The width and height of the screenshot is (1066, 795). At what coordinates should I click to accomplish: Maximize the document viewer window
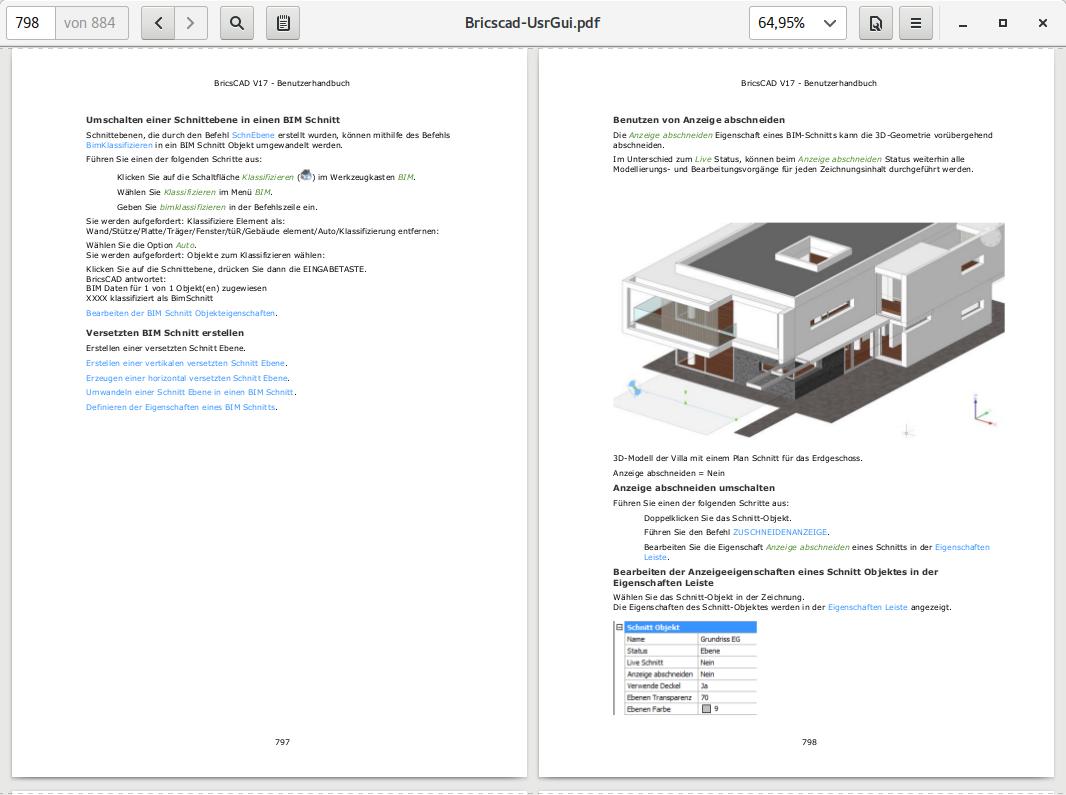pos(1003,23)
